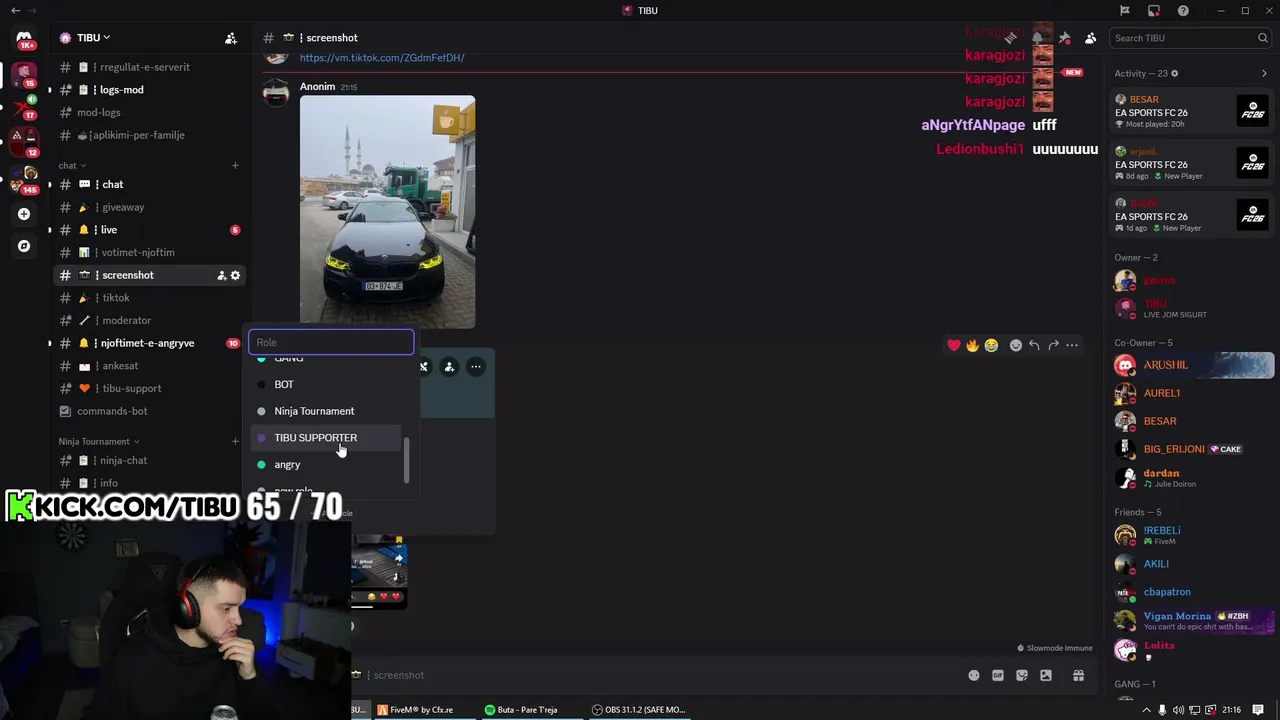Open ARUSHIL member profile

[1193, 365]
